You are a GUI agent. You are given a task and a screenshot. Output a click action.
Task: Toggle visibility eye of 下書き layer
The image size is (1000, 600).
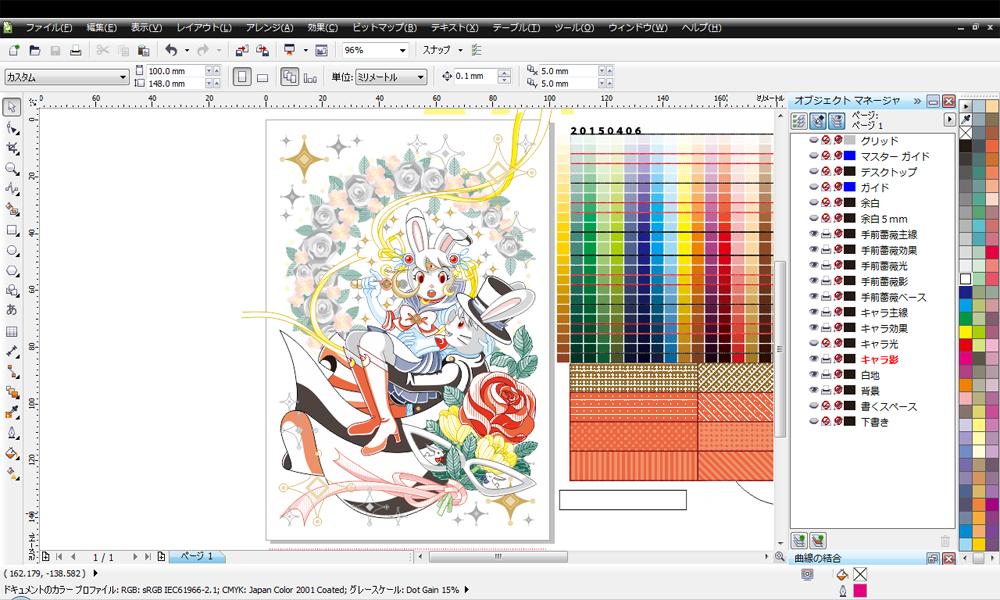(x=814, y=422)
